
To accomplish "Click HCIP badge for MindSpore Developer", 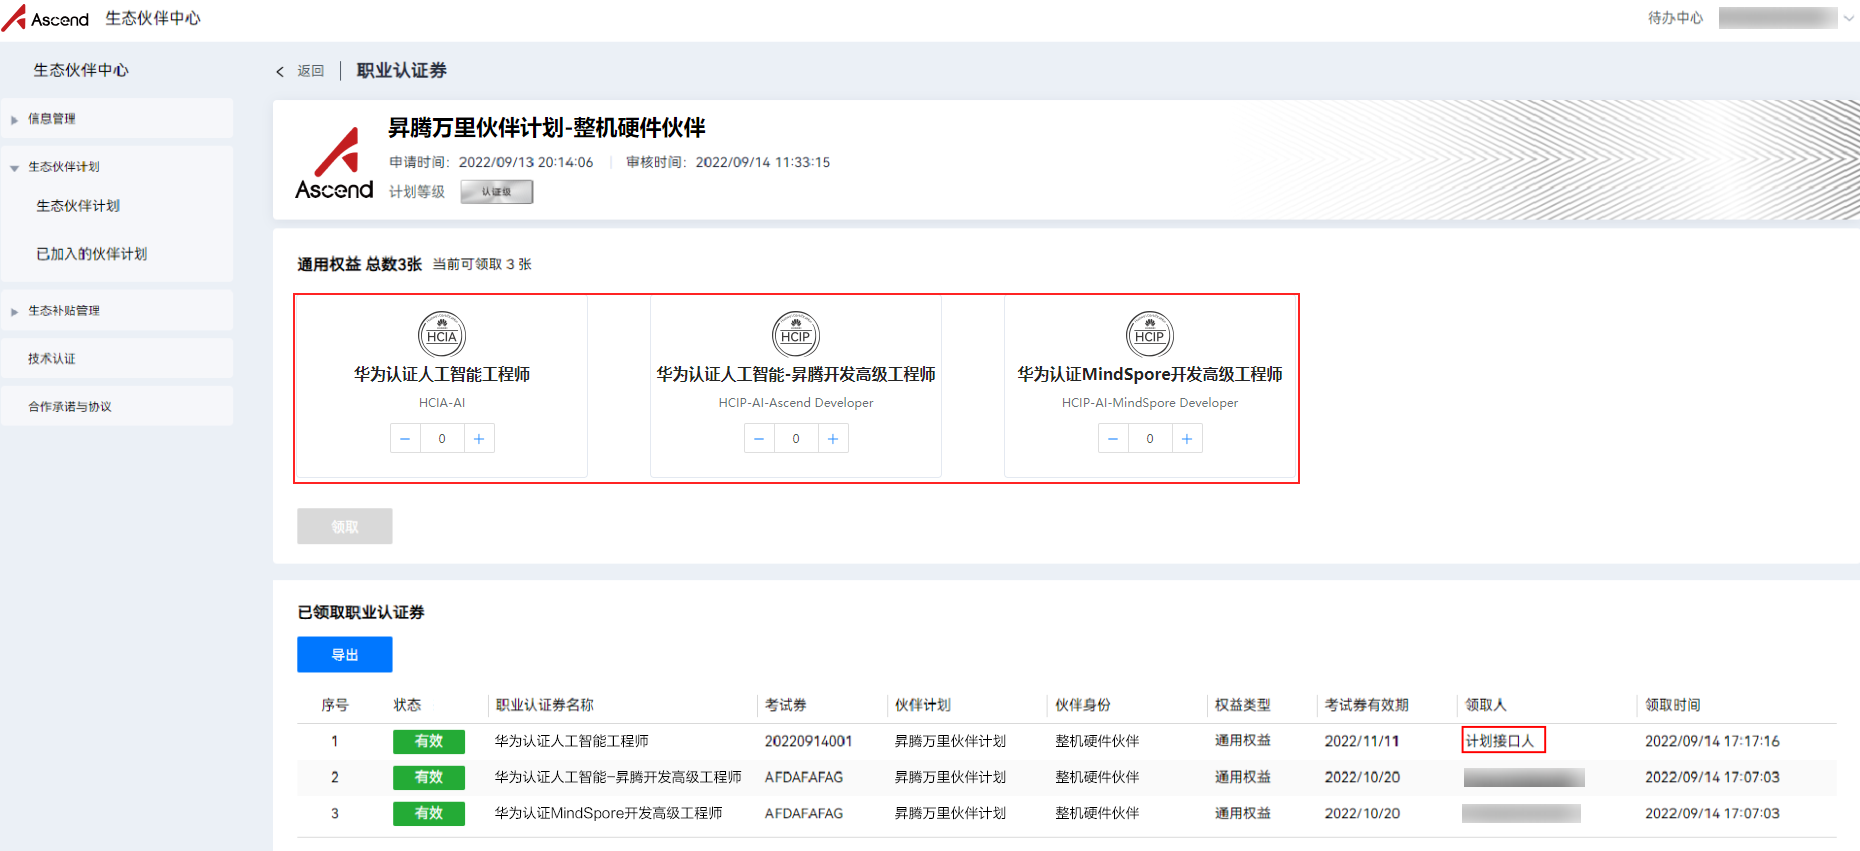I will click(1150, 334).
